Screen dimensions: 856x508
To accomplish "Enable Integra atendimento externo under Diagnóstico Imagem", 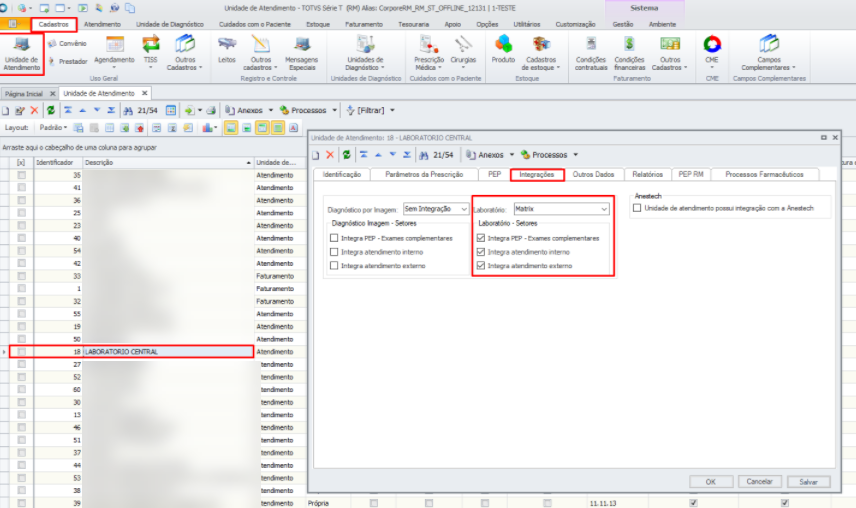I will coord(334,265).
